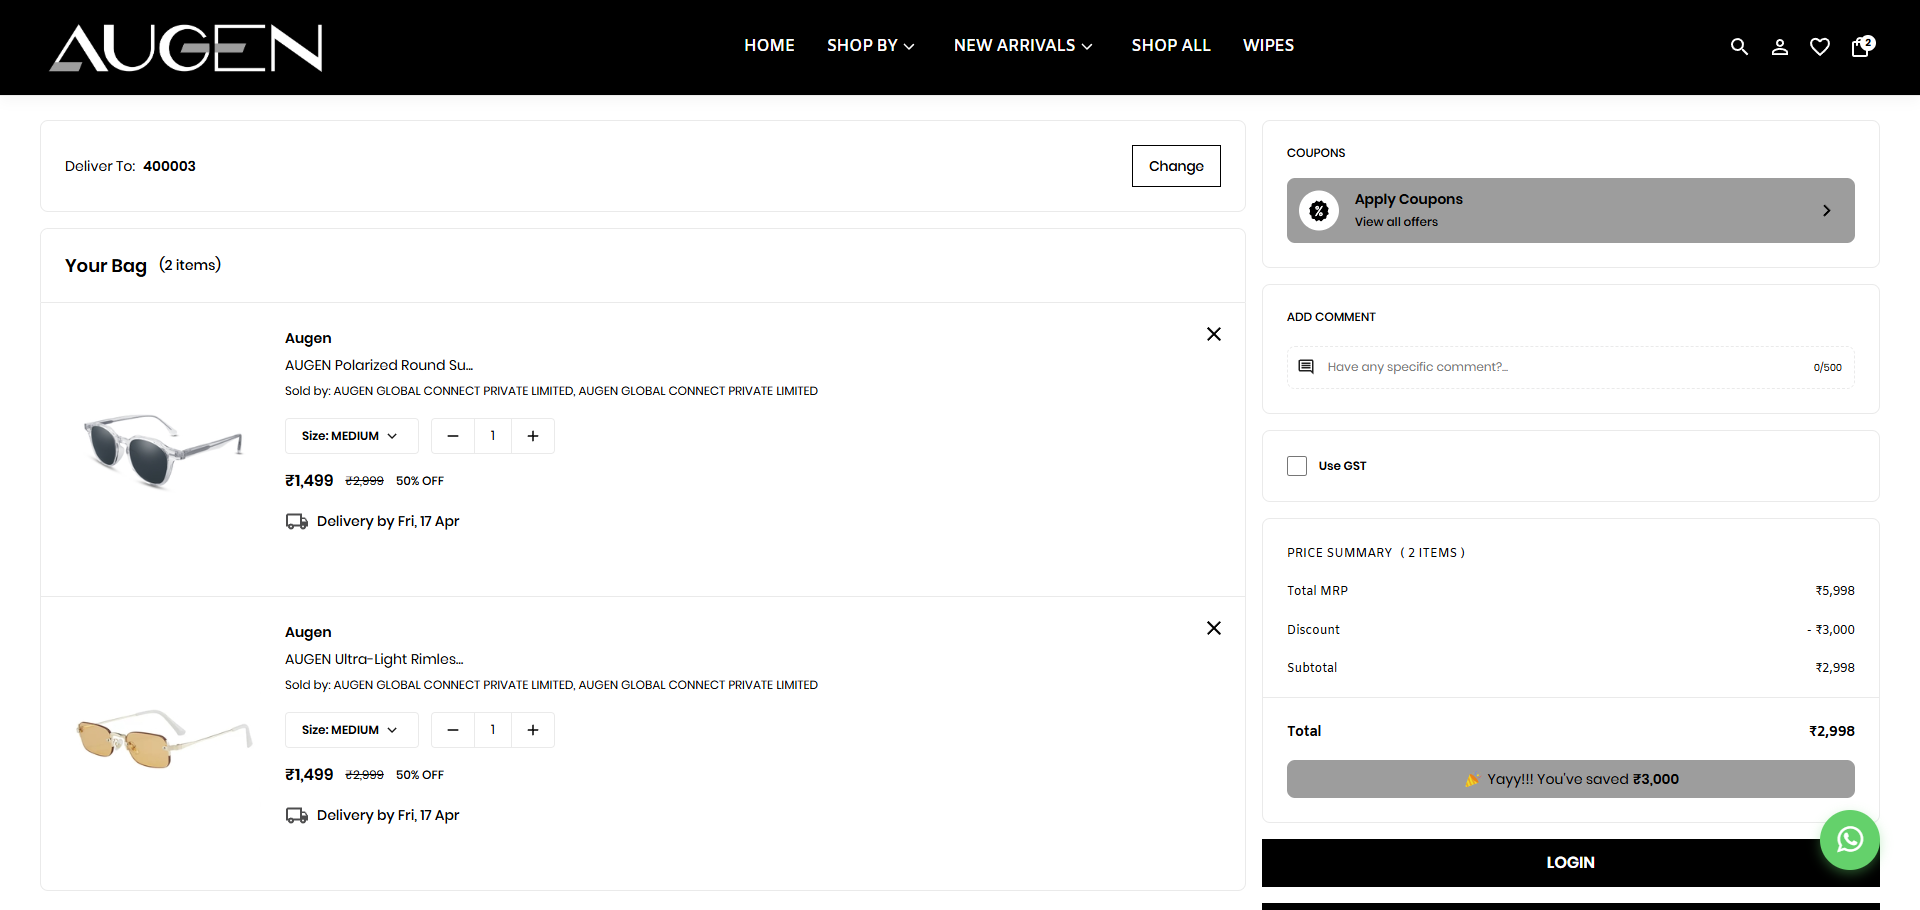Click the AUGEN logo
This screenshot has height=910, width=1920.
pos(186,48)
